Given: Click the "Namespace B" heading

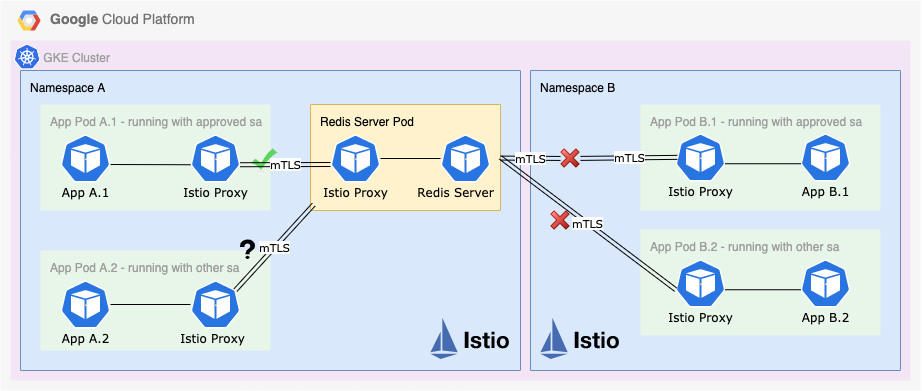Looking at the screenshot, I should click(x=577, y=88).
